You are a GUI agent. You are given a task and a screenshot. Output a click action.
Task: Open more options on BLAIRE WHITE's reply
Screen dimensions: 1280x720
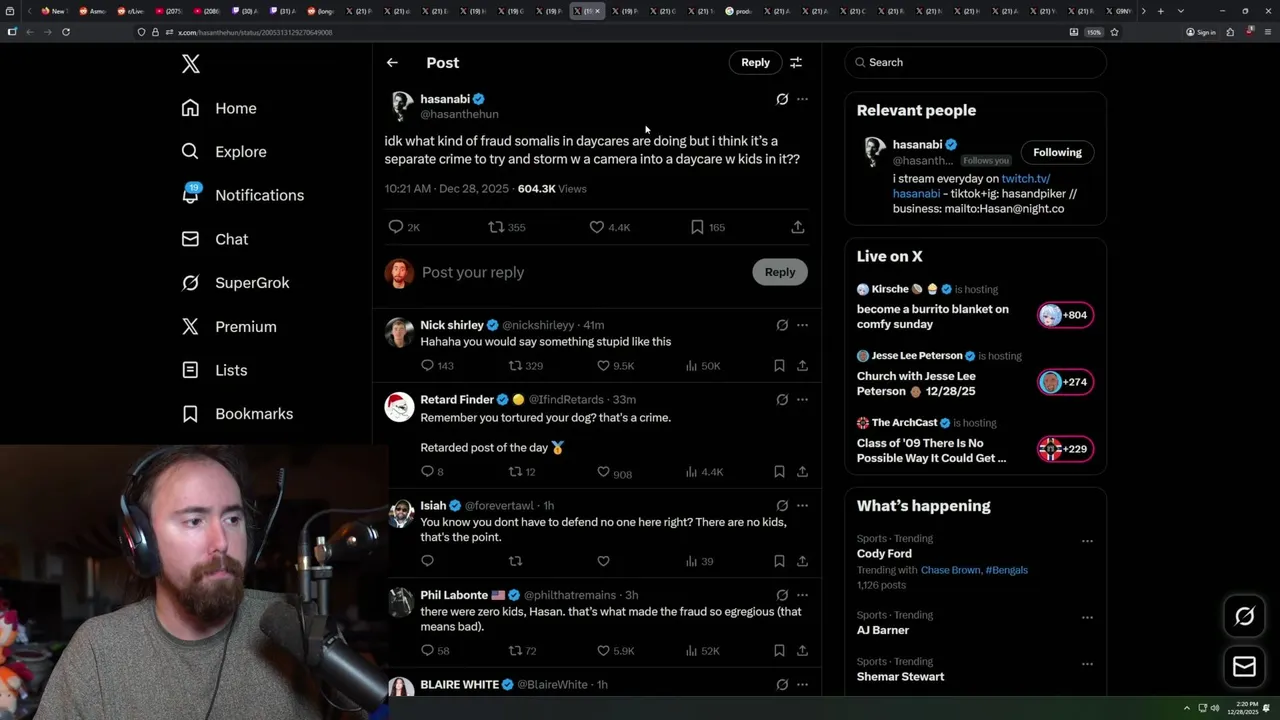coord(802,684)
